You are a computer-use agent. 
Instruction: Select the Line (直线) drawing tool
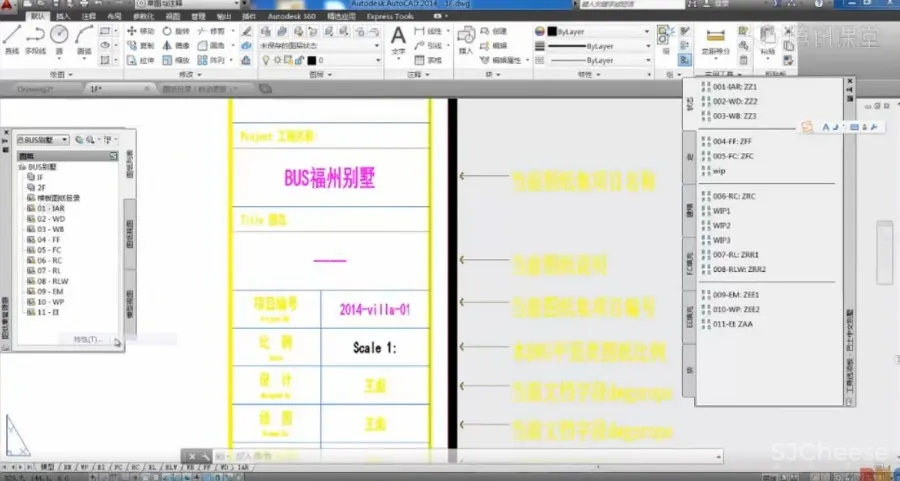click(12, 38)
